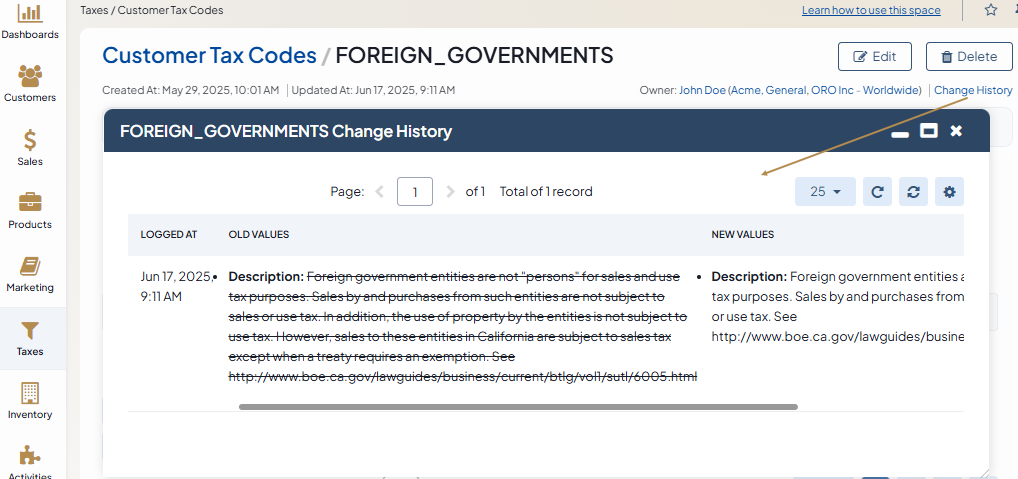Favorite this page with the star icon
1018x479 pixels.
pyautogui.click(x=990, y=10)
